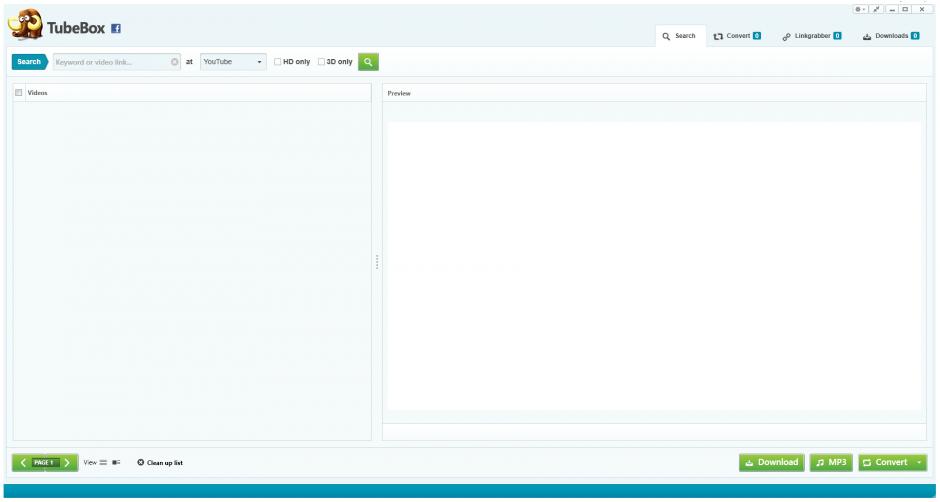940x502 pixels.
Task: Switch to list view layout
Action: coord(103,463)
